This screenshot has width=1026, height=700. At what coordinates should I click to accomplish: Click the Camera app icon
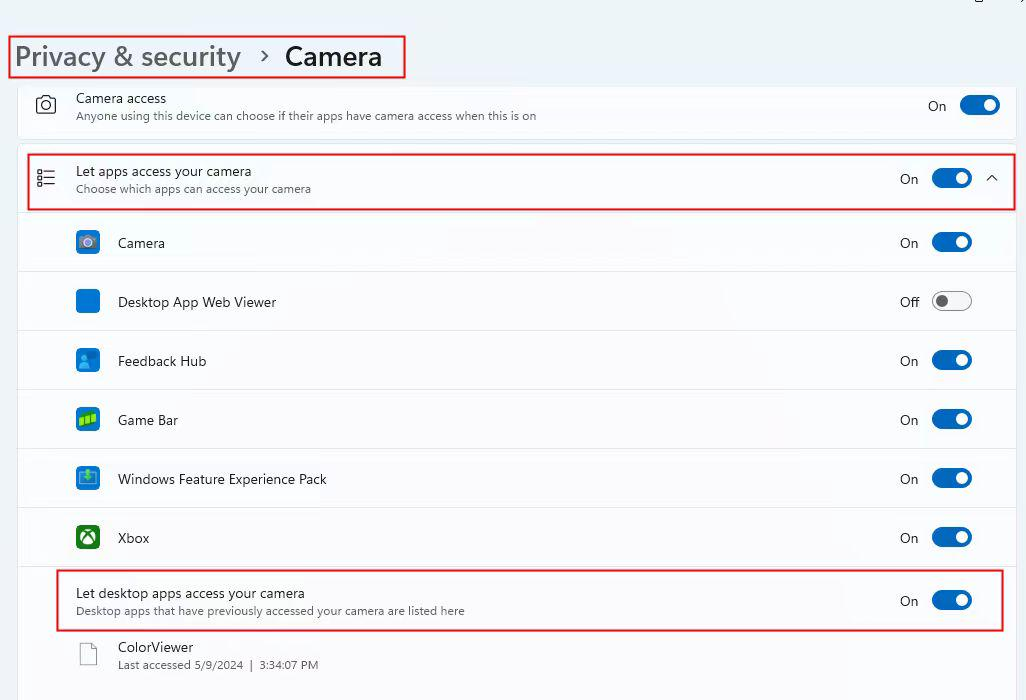(x=88, y=242)
